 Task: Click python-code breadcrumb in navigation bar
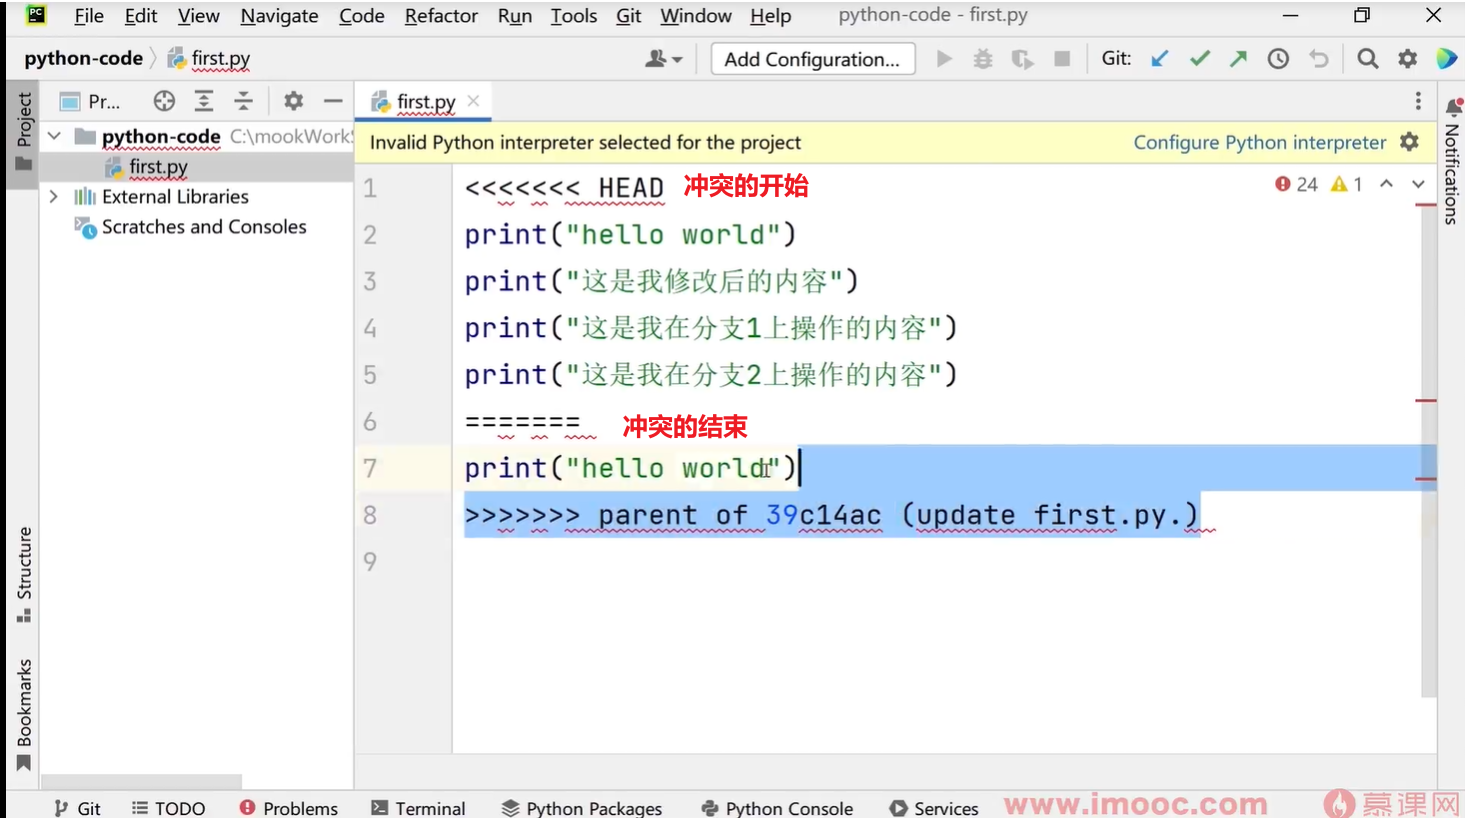(84, 59)
